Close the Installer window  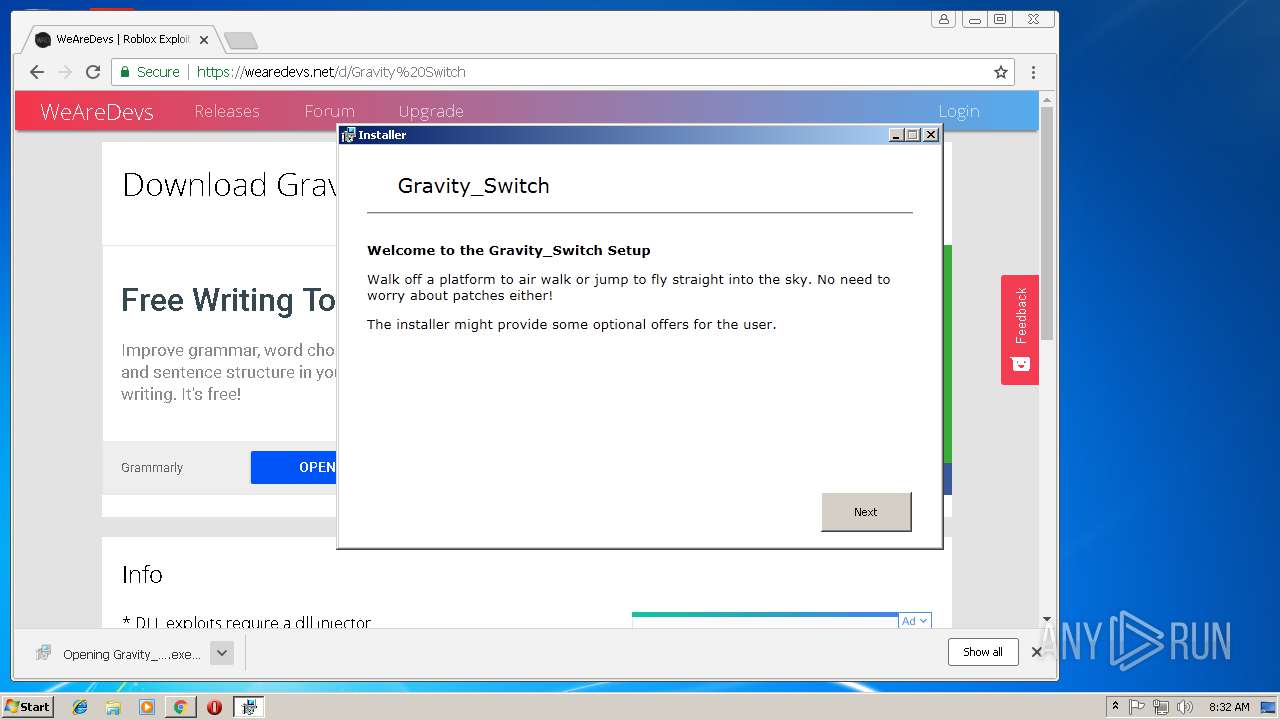(x=931, y=135)
